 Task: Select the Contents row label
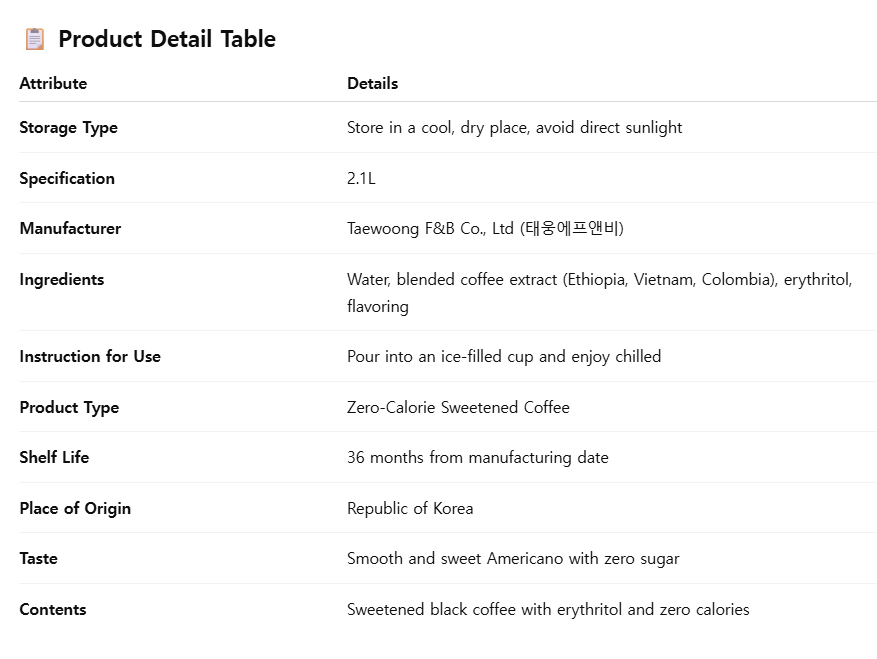[52, 609]
